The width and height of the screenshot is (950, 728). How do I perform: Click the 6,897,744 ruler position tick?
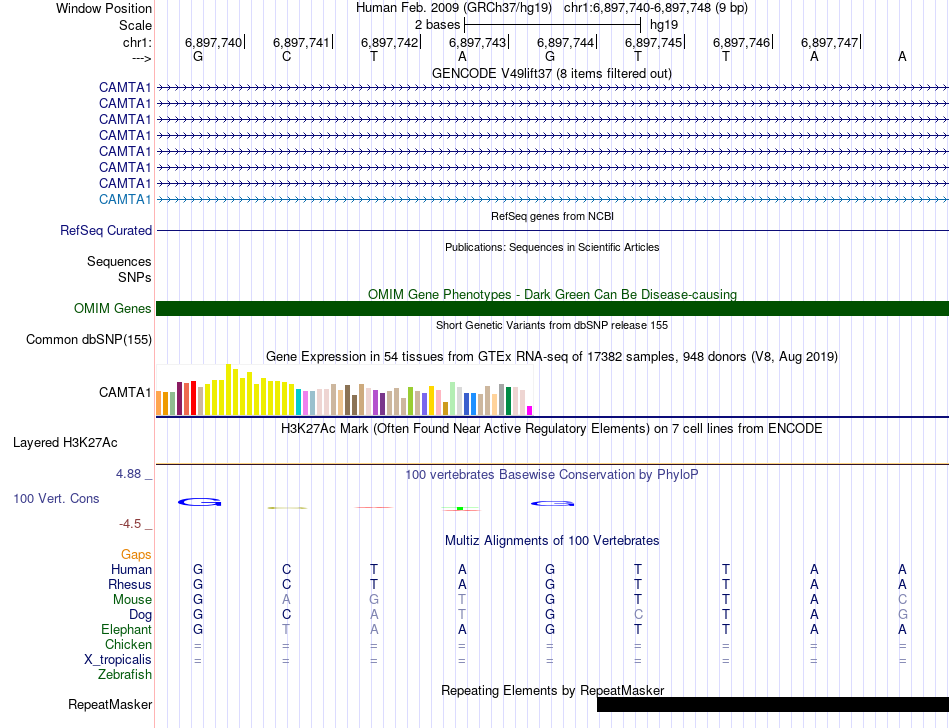coord(566,42)
